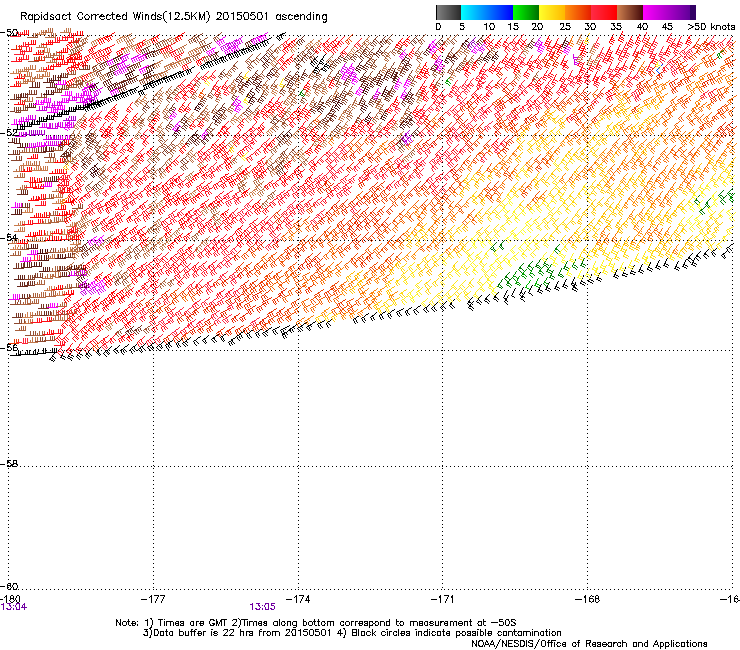Click the purple "13:04" time label

pos(14,607)
